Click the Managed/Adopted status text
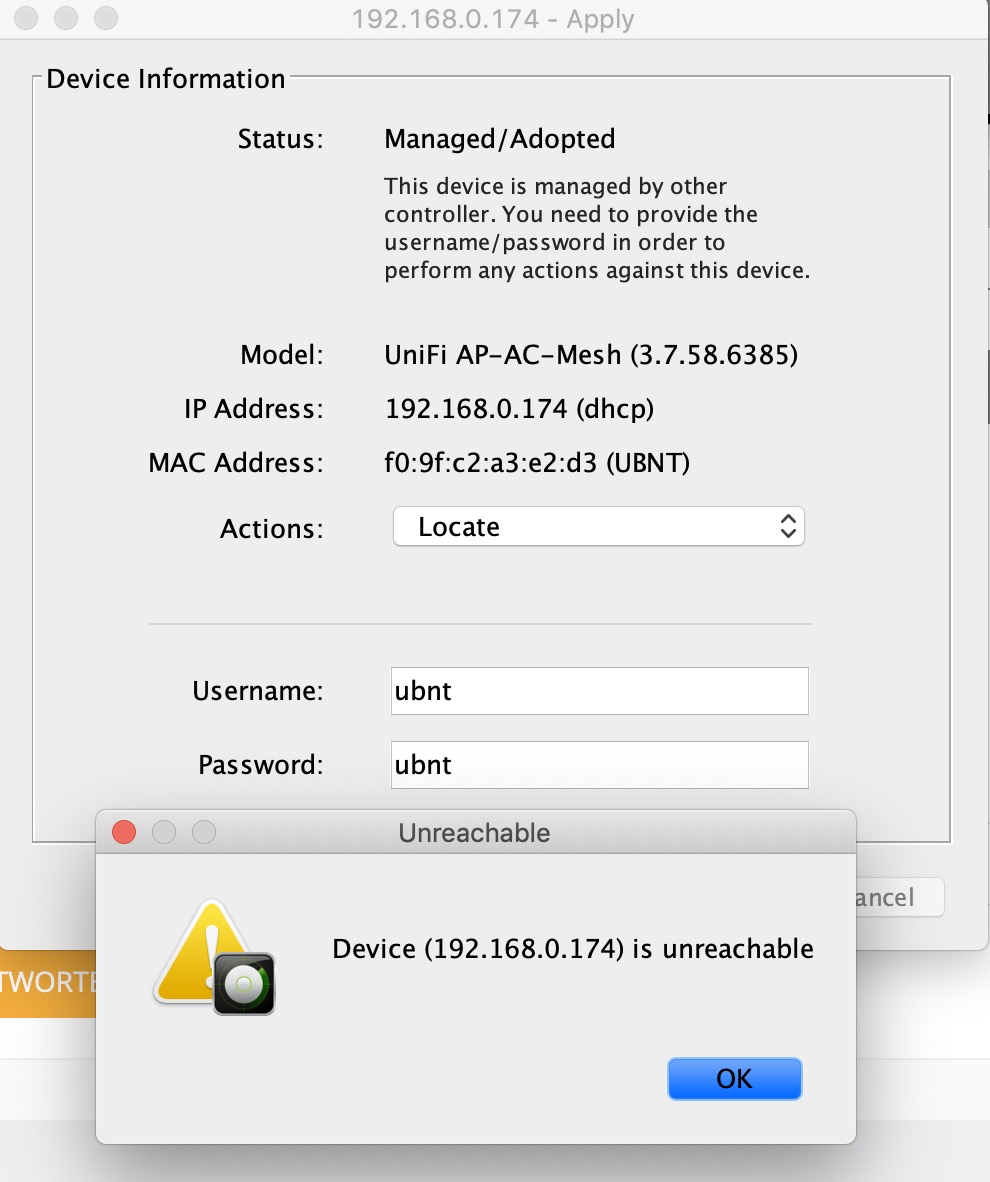Viewport: 990px width, 1182px height. [499, 139]
